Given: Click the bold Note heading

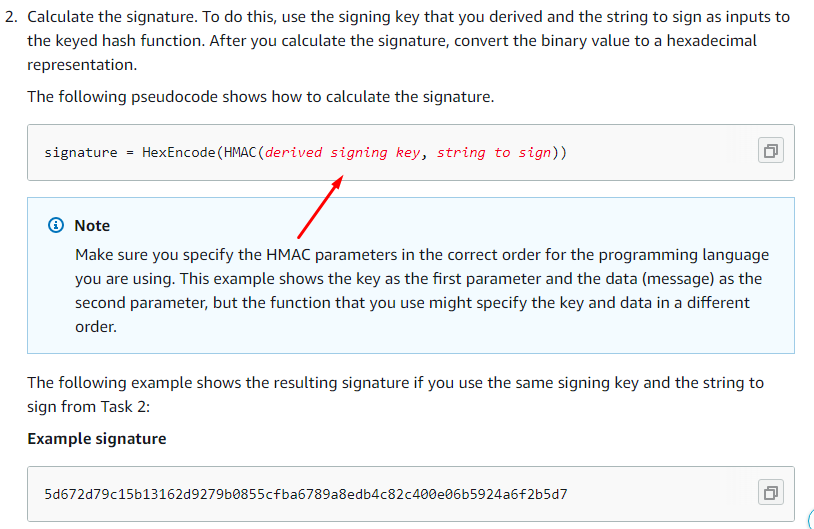Looking at the screenshot, I should pyautogui.click(x=92, y=226).
